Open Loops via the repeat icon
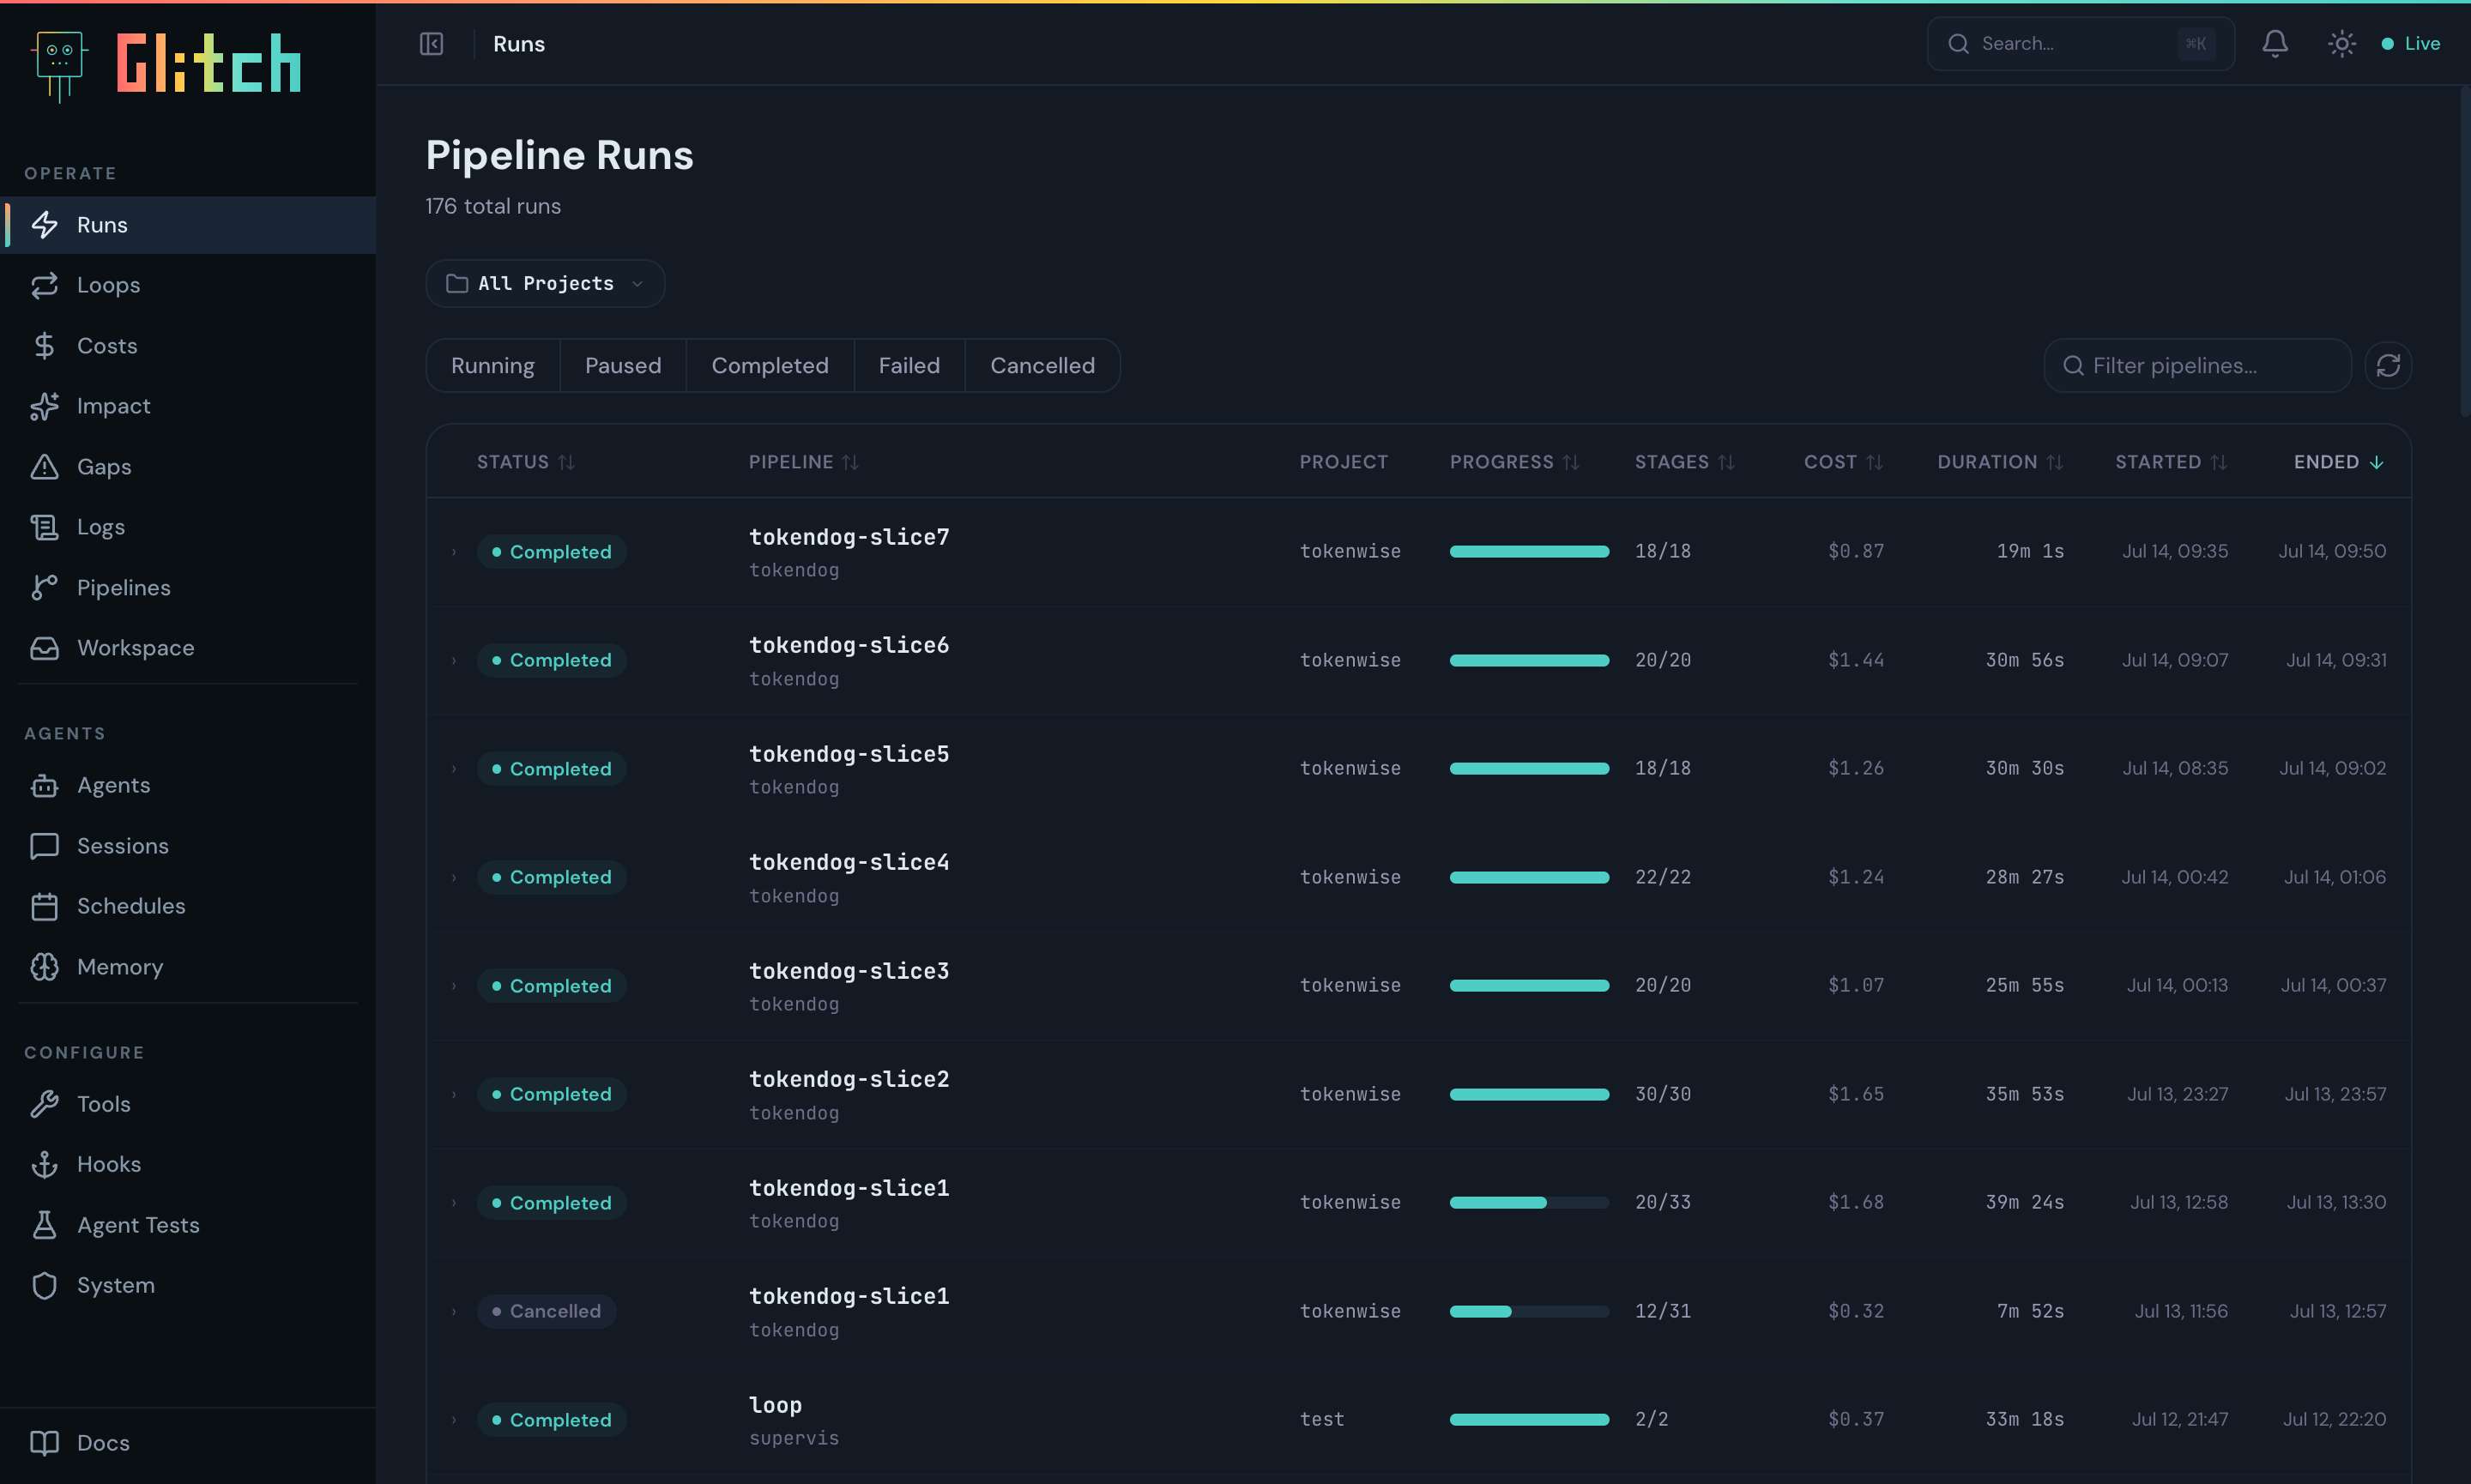The height and width of the screenshot is (1484, 2471). (x=44, y=285)
